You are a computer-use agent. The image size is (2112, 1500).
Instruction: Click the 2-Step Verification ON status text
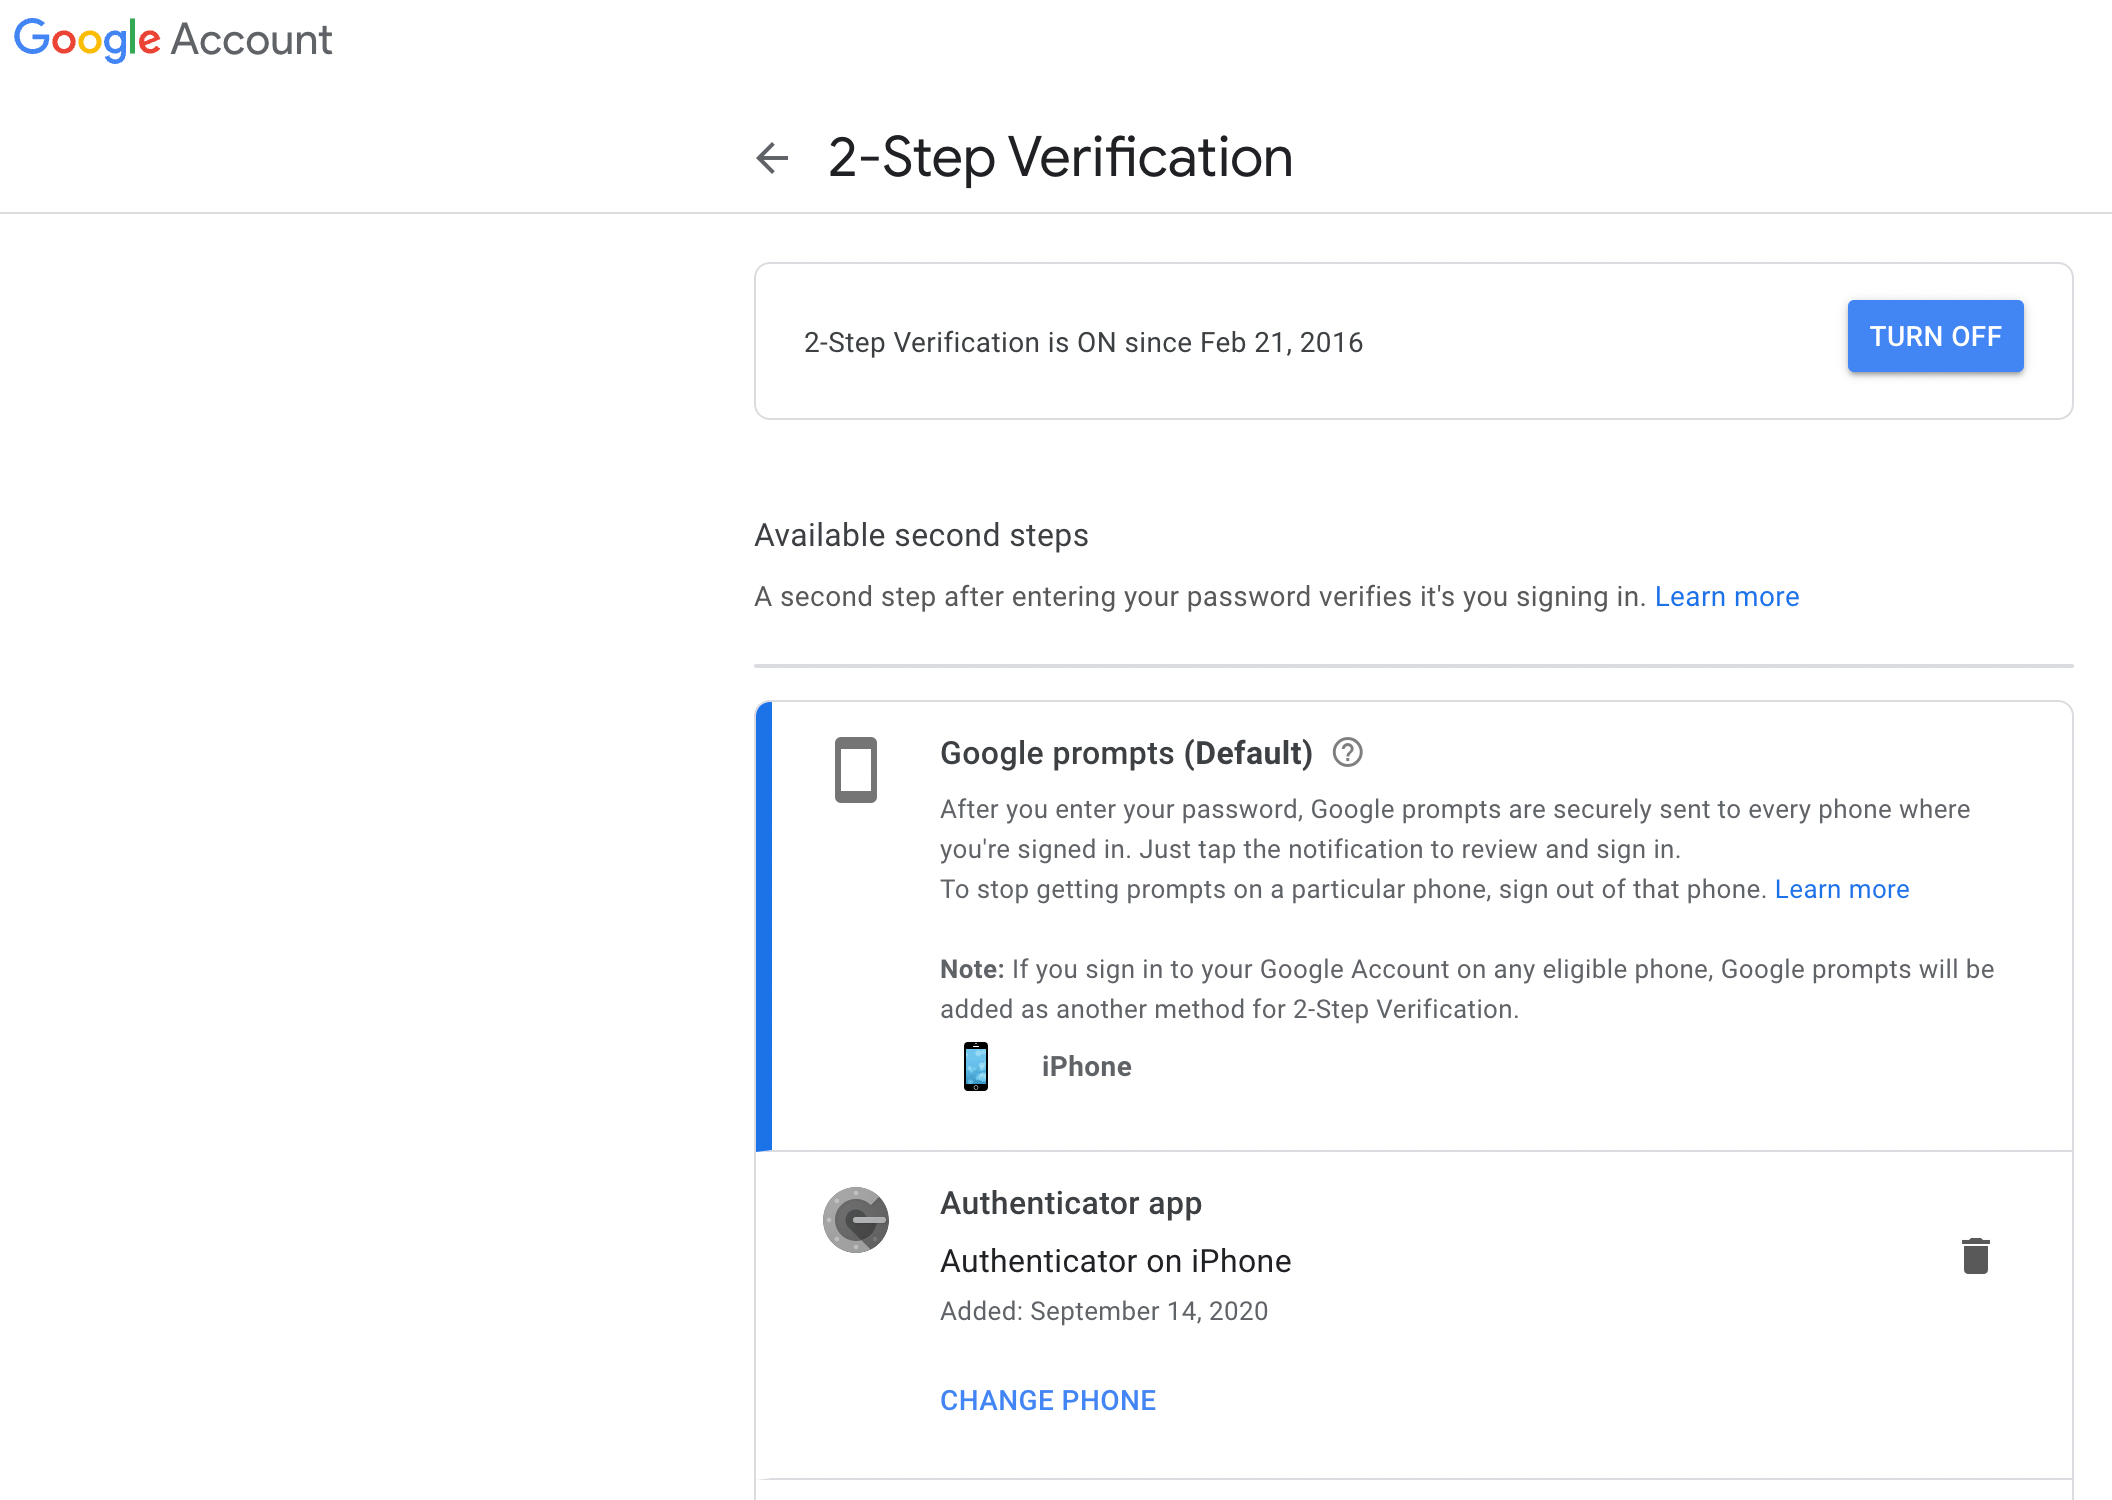click(x=1083, y=342)
